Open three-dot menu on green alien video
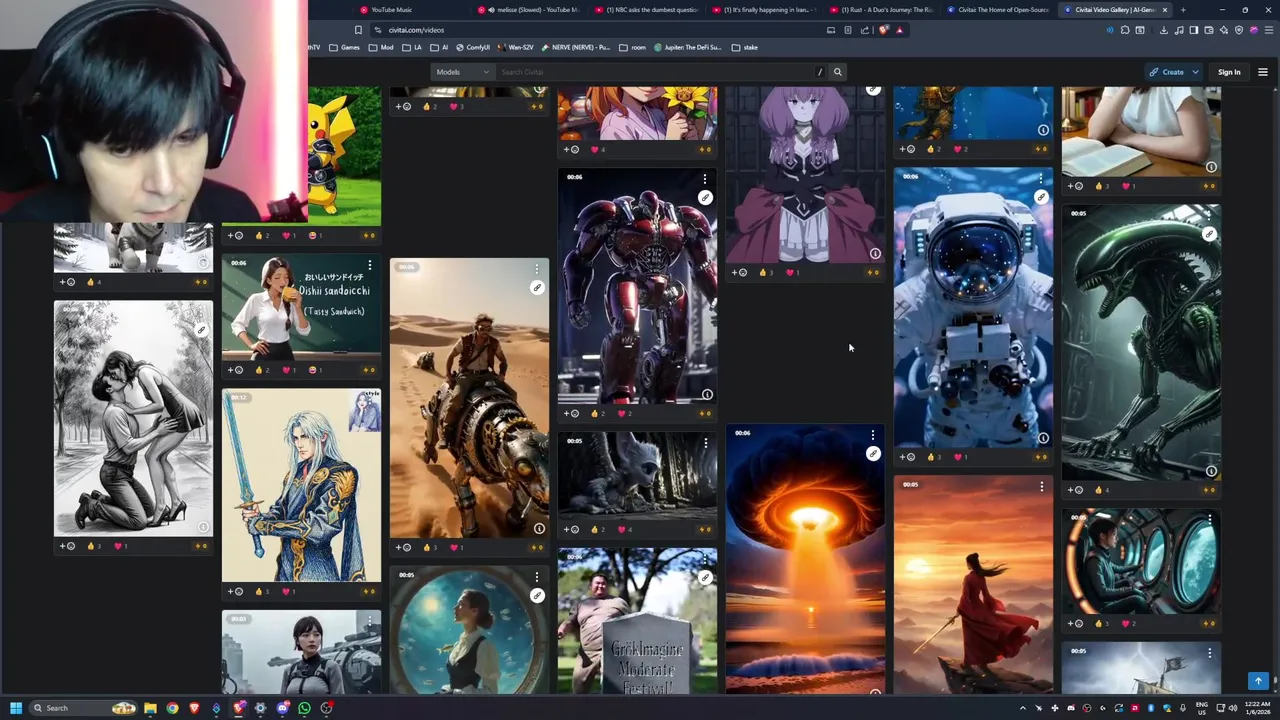This screenshot has width=1280, height=720. pos(1209,215)
